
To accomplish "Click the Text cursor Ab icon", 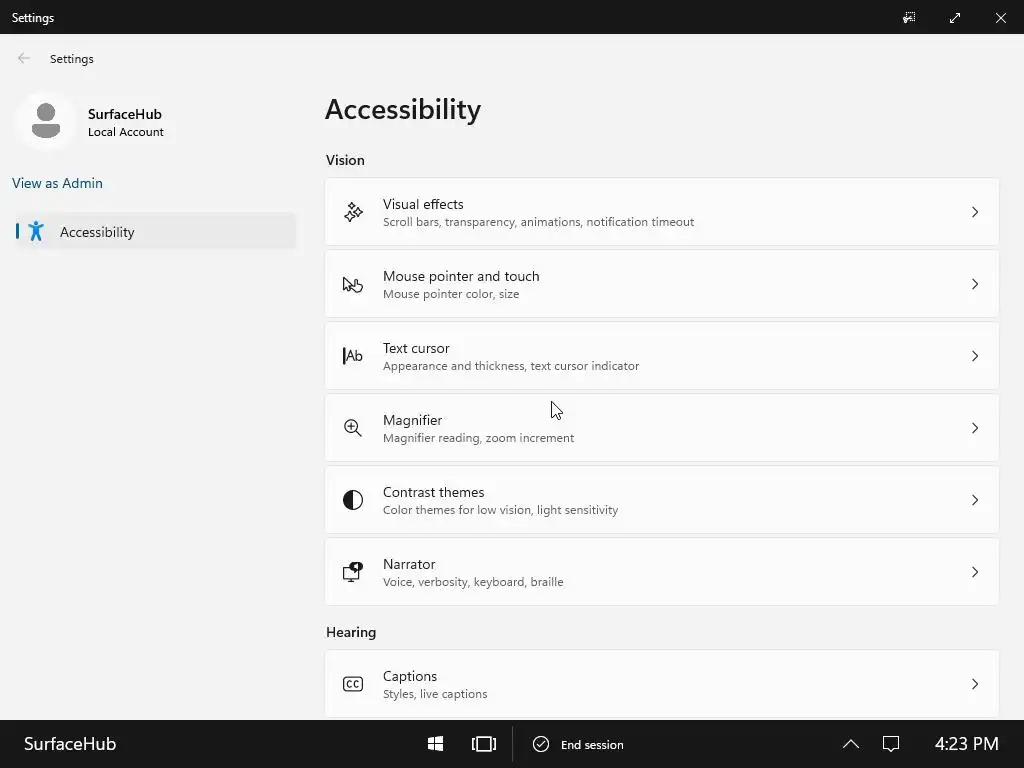I will pyautogui.click(x=353, y=356).
